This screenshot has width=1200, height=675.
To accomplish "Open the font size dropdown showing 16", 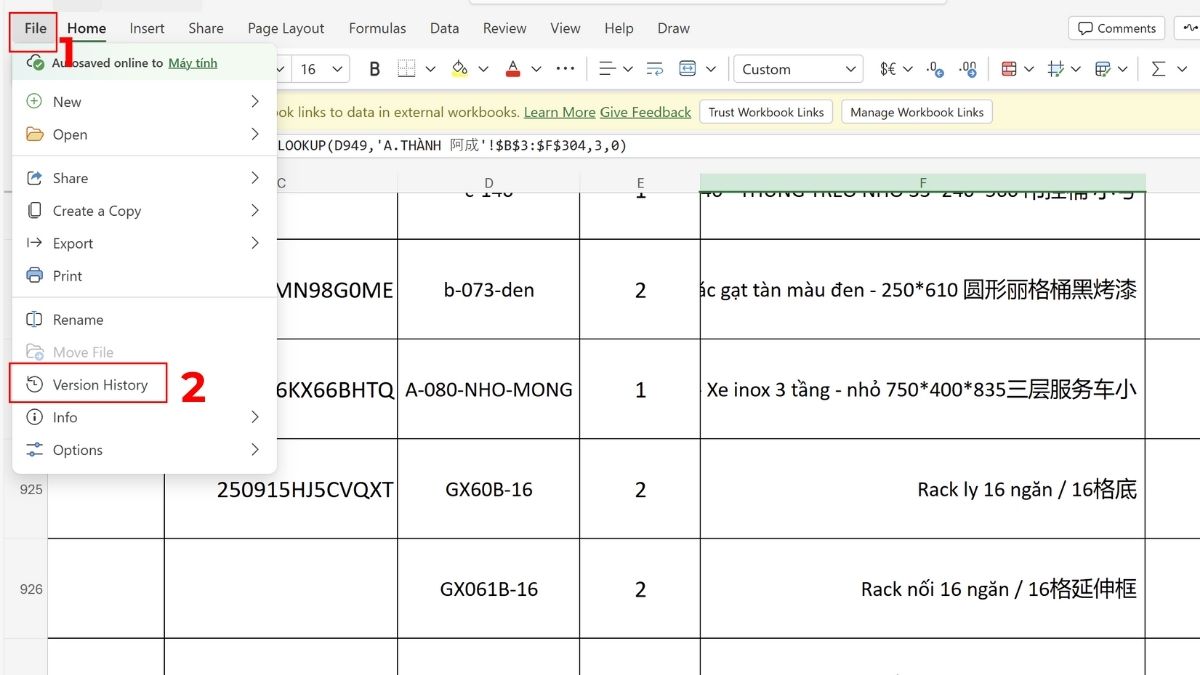I will (x=338, y=69).
